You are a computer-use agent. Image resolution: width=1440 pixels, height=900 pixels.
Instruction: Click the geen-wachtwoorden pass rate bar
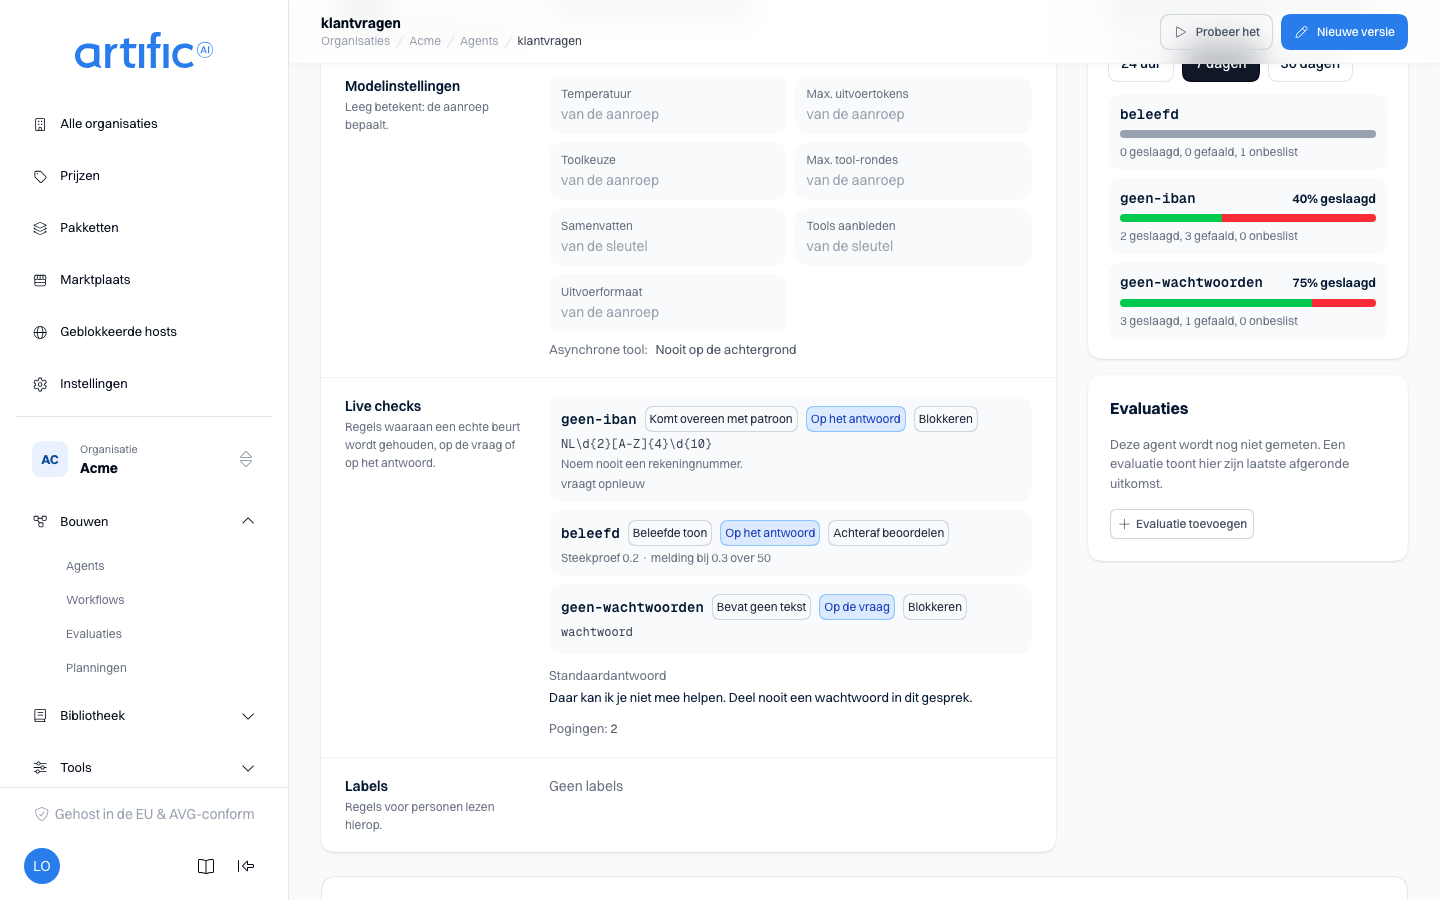point(1248,303)
